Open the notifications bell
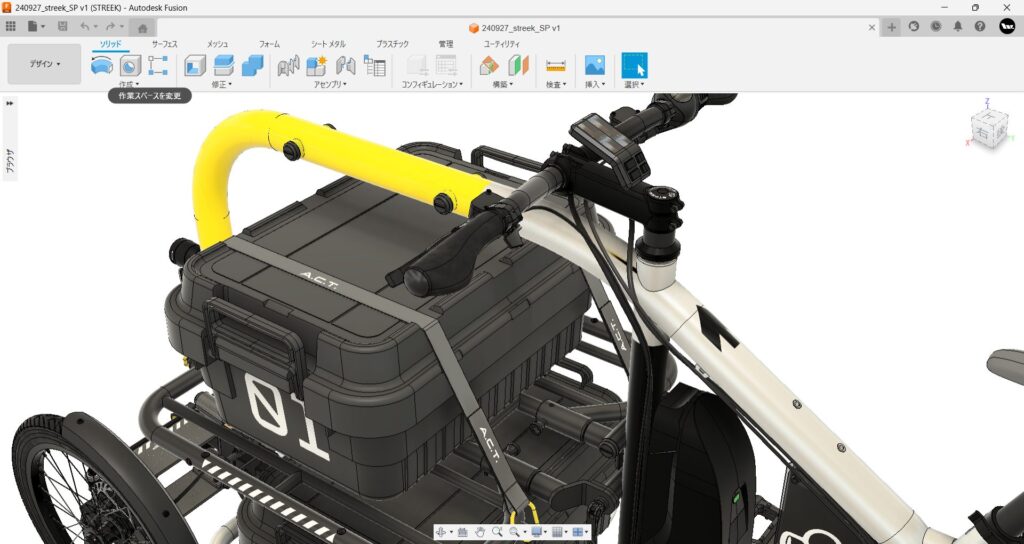1024x544 pixels. click(957, 27)
